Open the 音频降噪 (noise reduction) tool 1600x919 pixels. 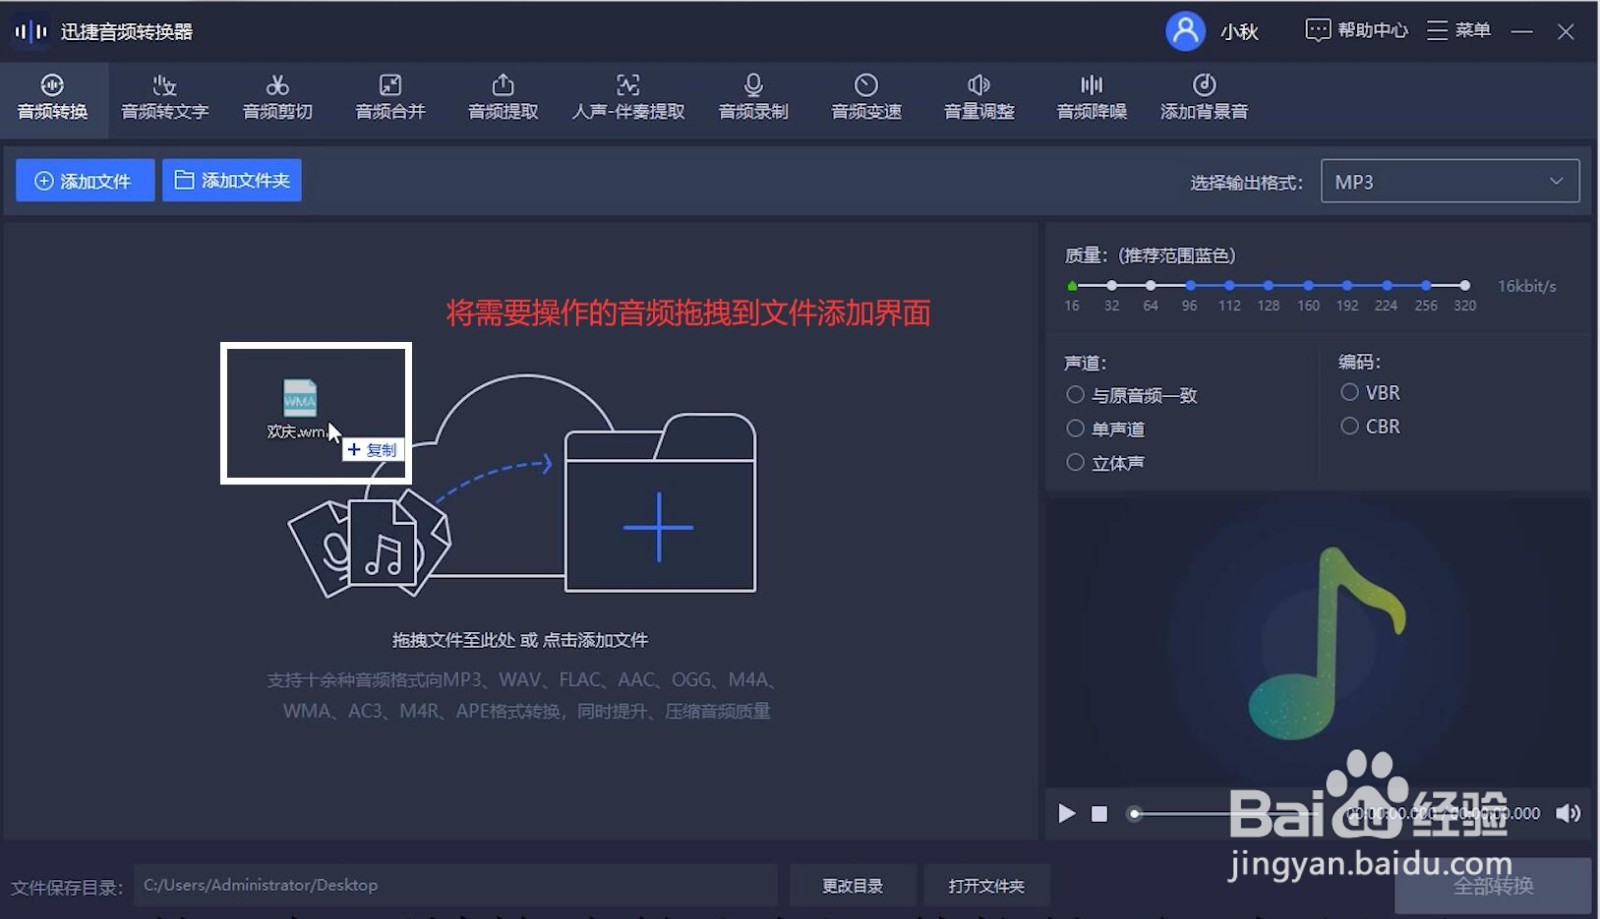pyautogui.click(x=1091, y=97)
